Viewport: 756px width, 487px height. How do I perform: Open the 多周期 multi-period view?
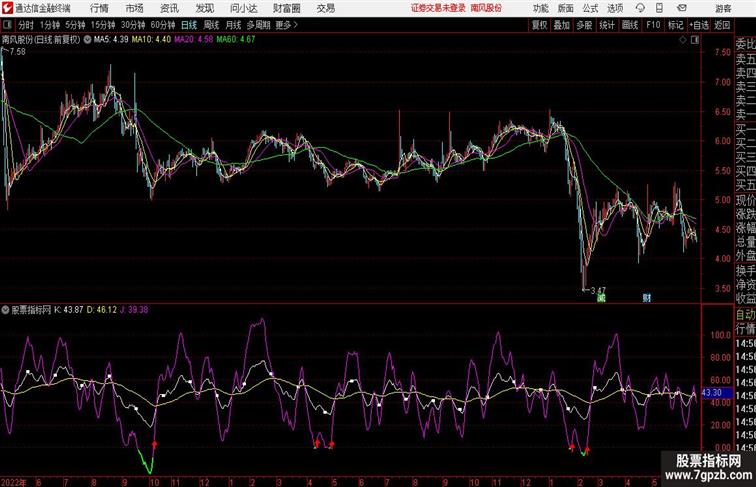(258, 25)
